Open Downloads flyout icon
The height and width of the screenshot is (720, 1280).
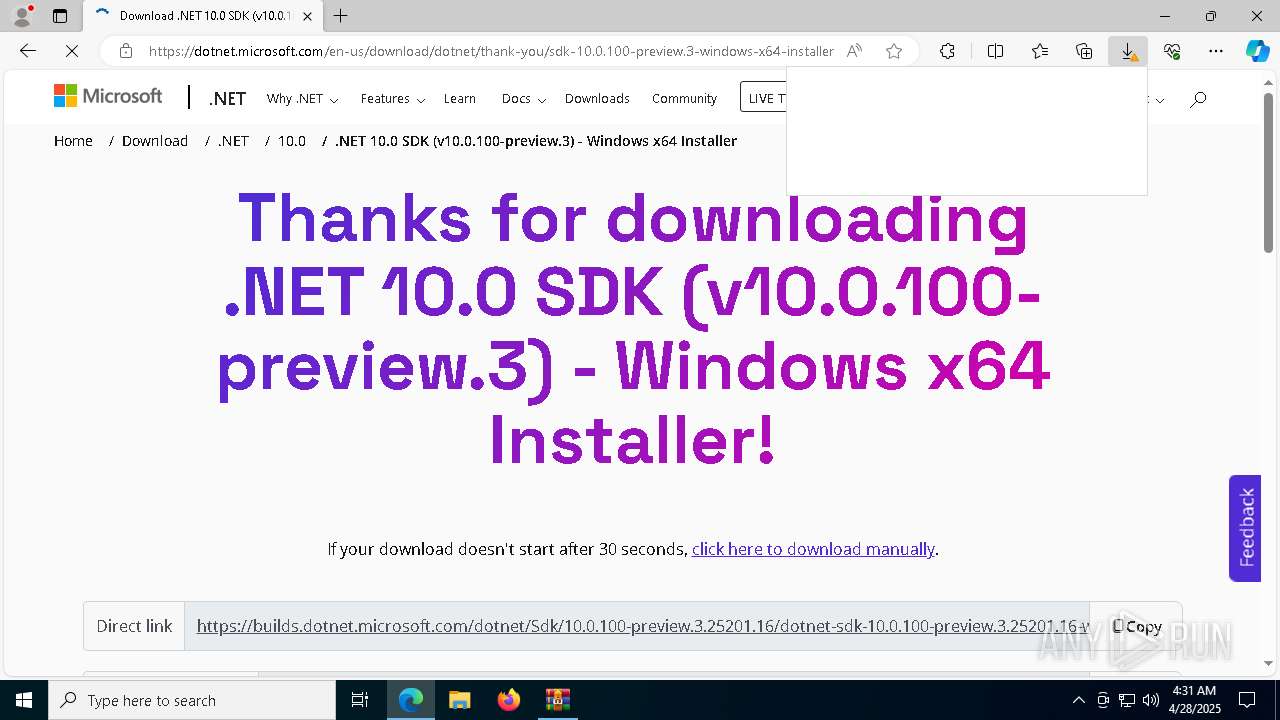[x=1128, y=51]
